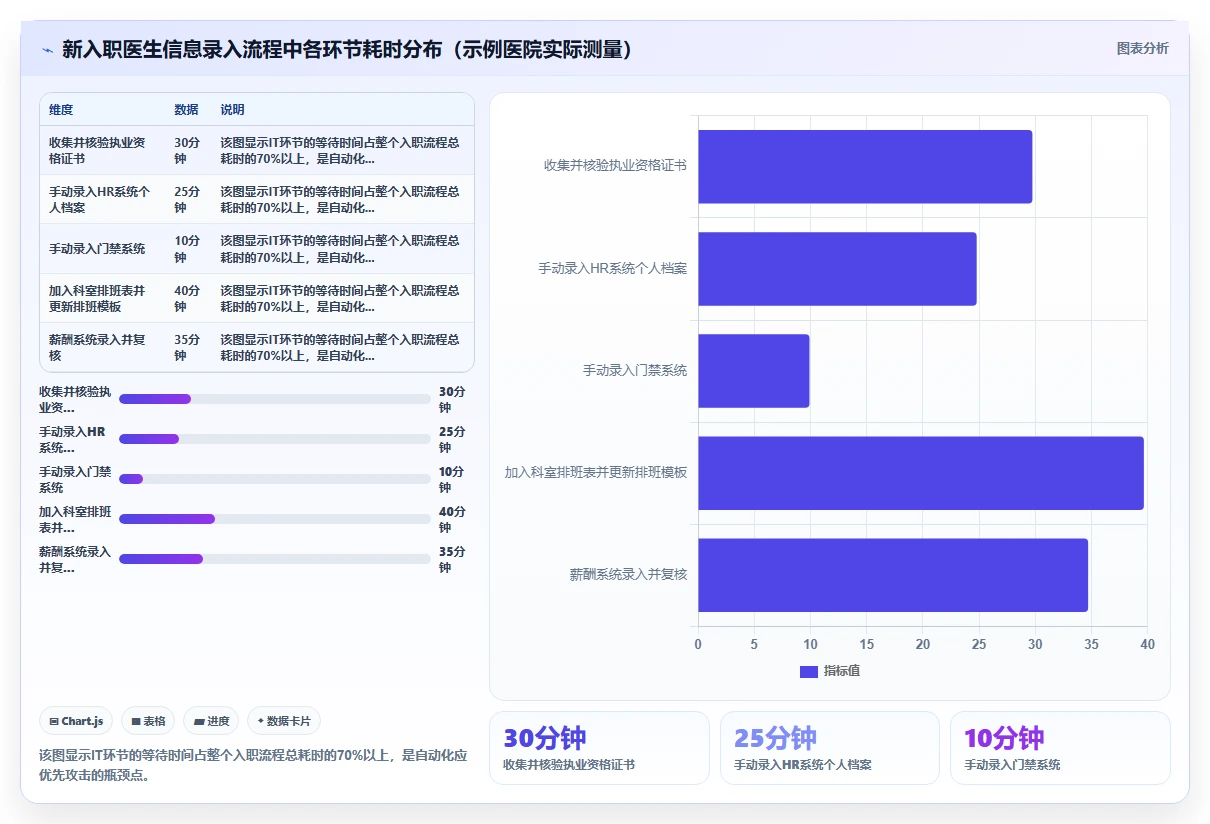Click the 数据卡片 tag chip
The width and height of the screenshot is (1210, 824).
(284, 721)
